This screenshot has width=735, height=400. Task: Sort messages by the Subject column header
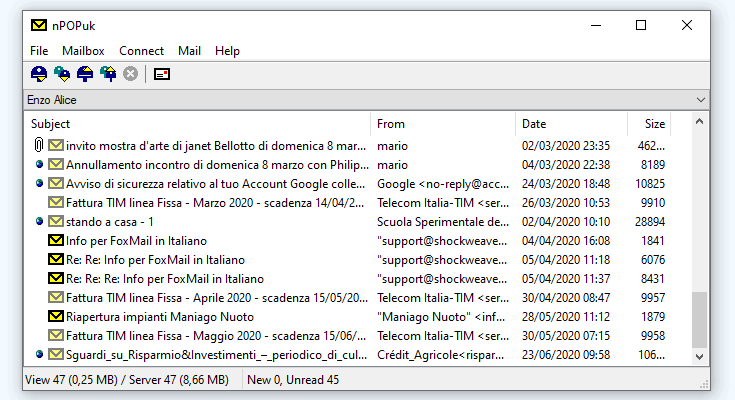(x=197, y=124)
